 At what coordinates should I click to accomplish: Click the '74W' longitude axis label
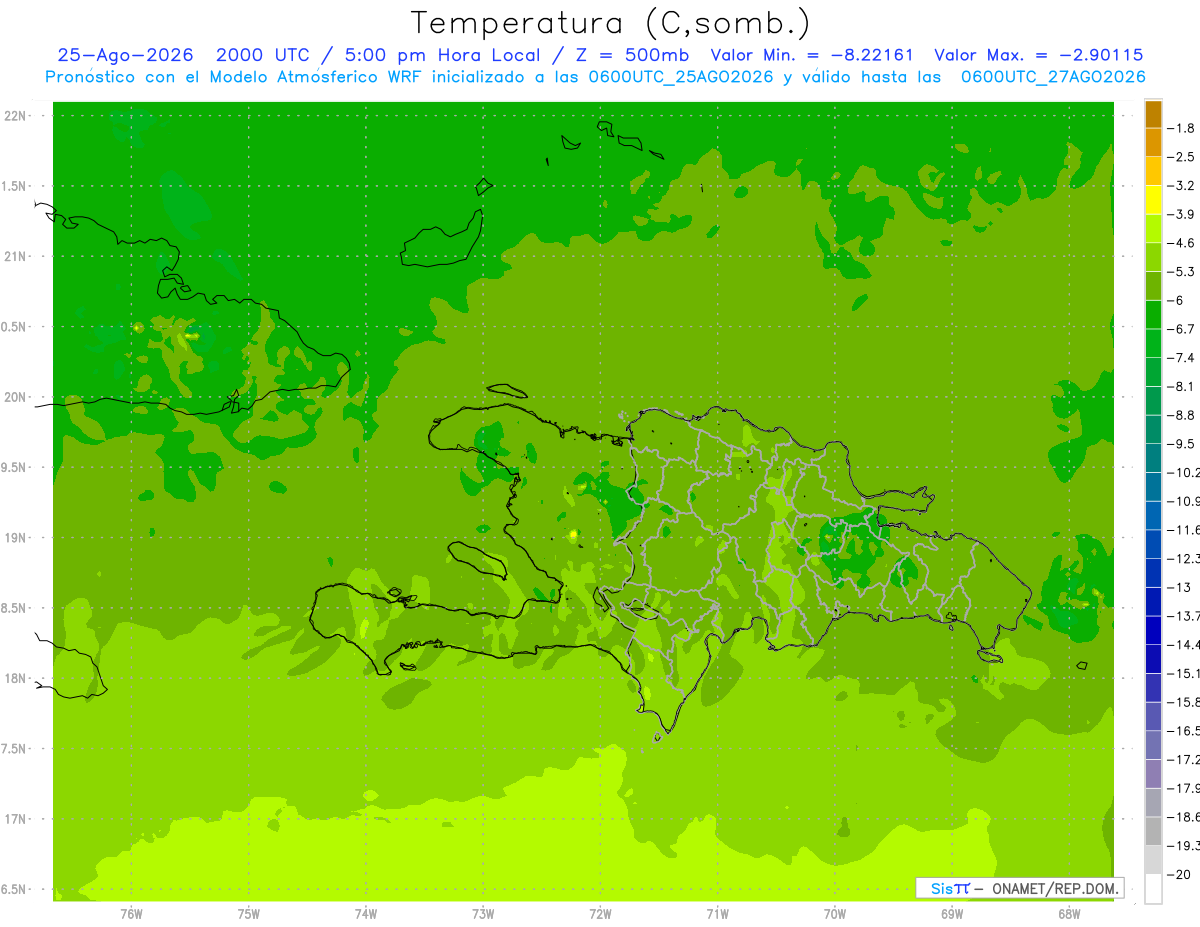365,914
